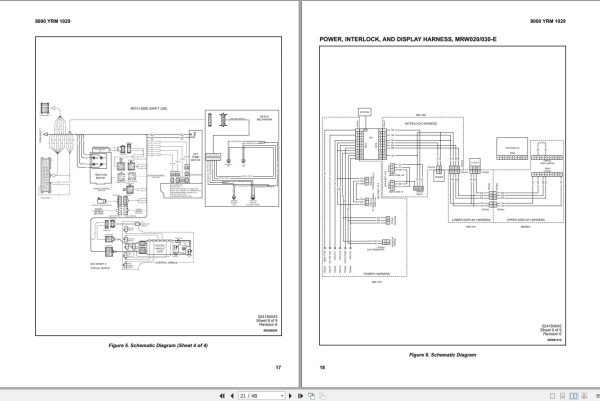Click the greyed-out next-view icon

point(322,396)
